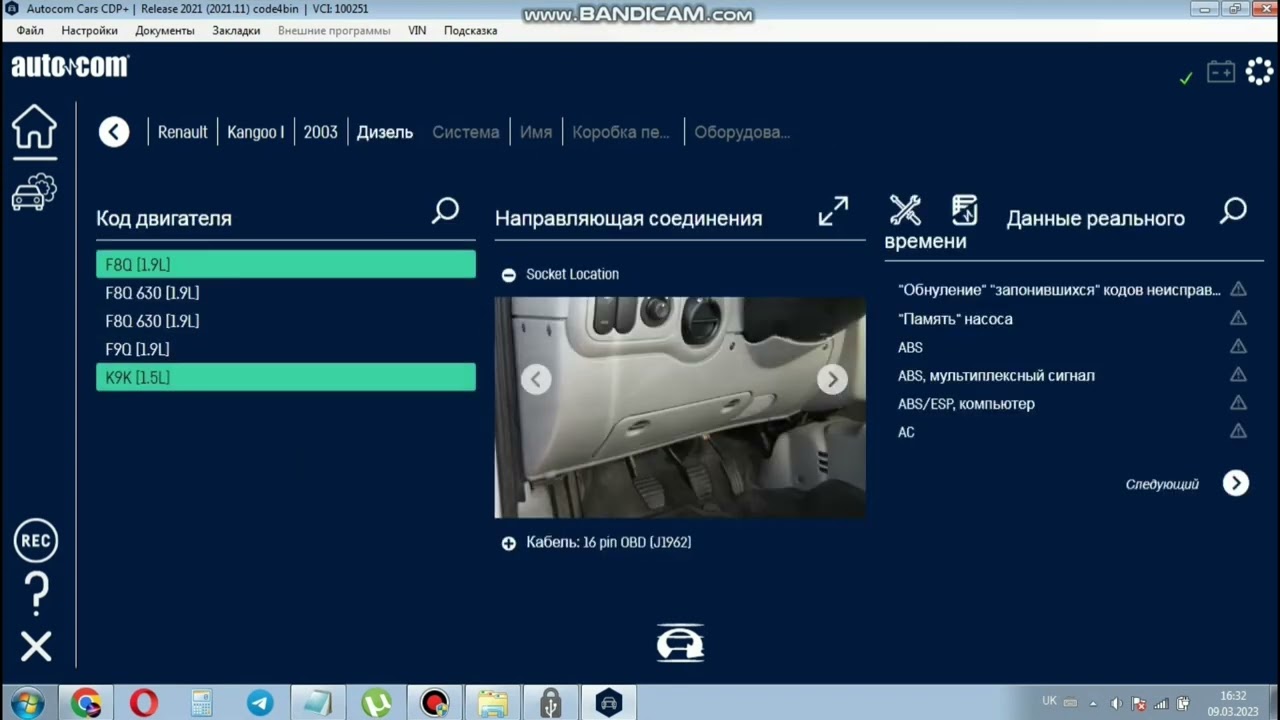Show next socket location image
The height and width of the screenshot is (720, 1280).
pyautogui.click(x=832, y=379)
